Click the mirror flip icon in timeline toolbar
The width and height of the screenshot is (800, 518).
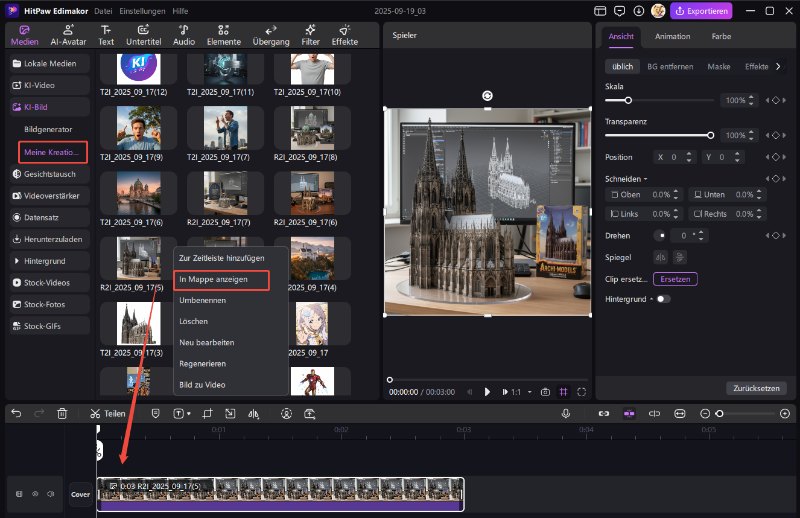tap(254, 413)
